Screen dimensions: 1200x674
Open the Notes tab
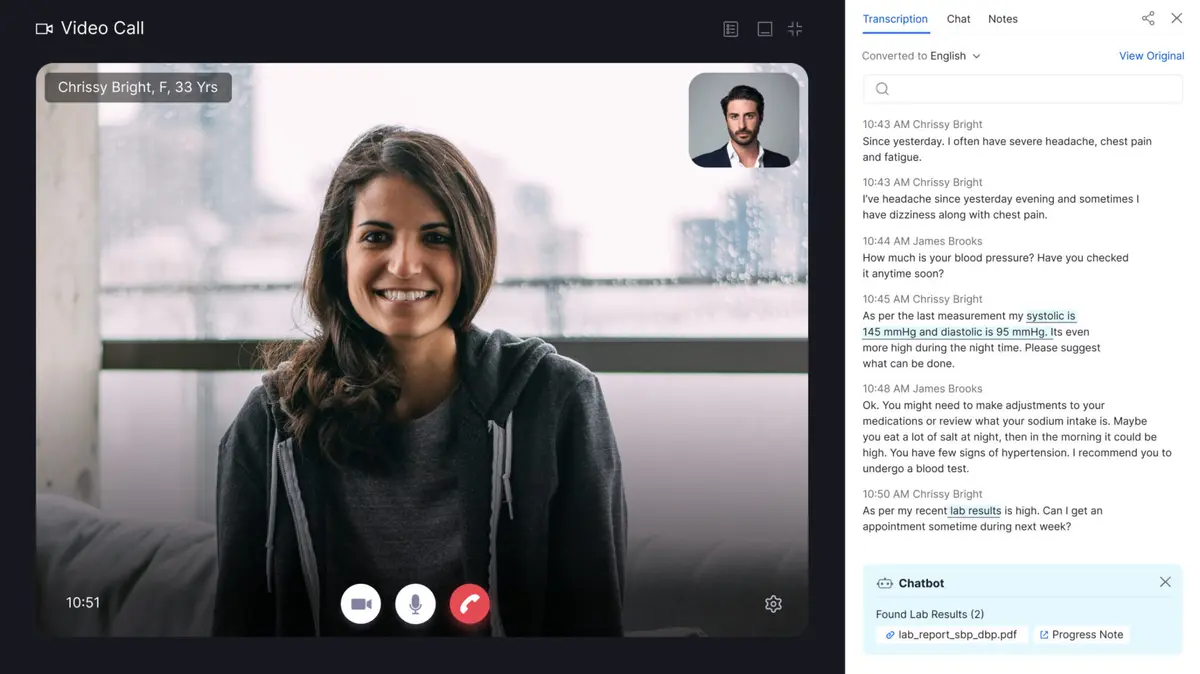[1002, 19]
